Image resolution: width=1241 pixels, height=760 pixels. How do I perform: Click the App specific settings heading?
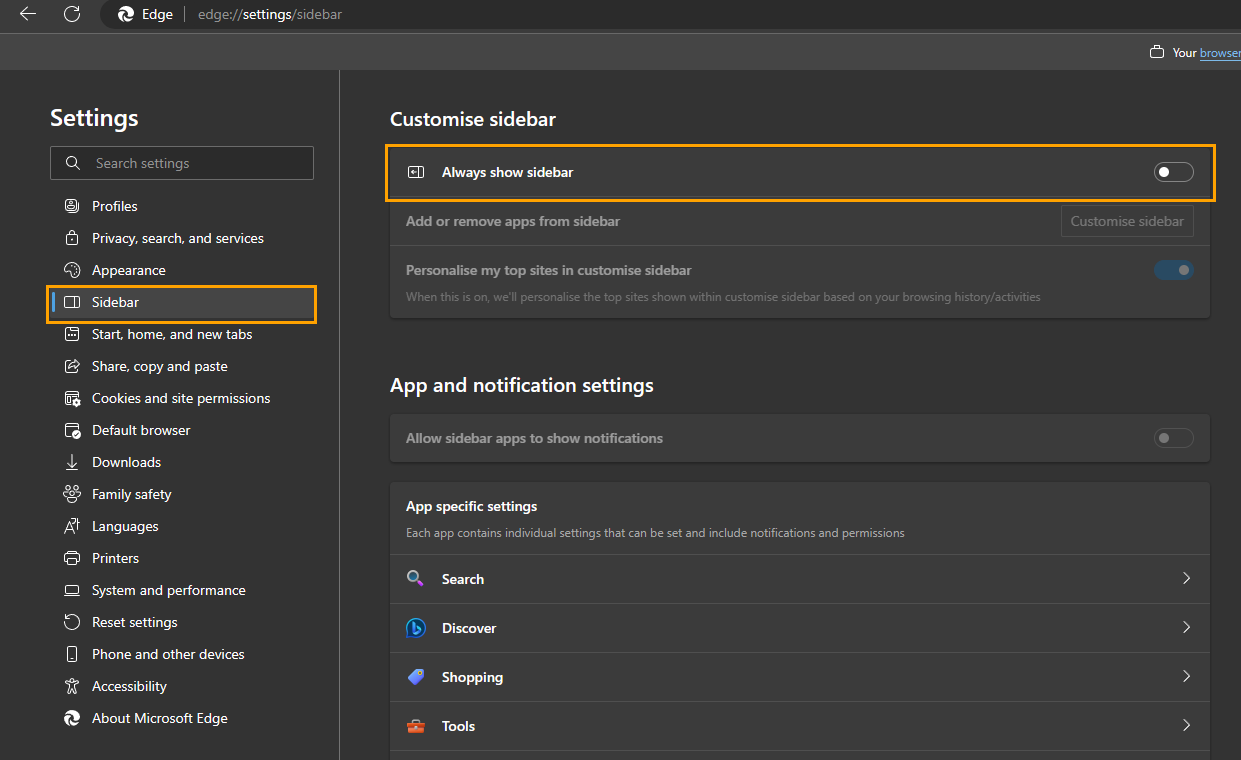472,506
